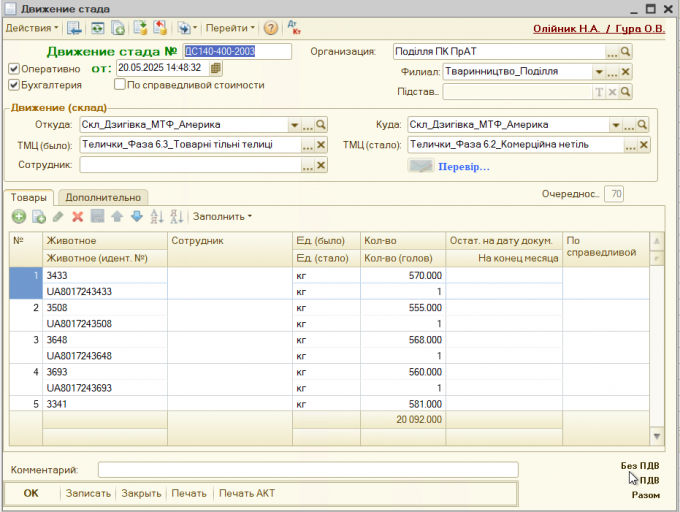The width and height of the screenshot is (680, 512).
Task: Clear the ТМЦ (стало) field
Action: 644,145
